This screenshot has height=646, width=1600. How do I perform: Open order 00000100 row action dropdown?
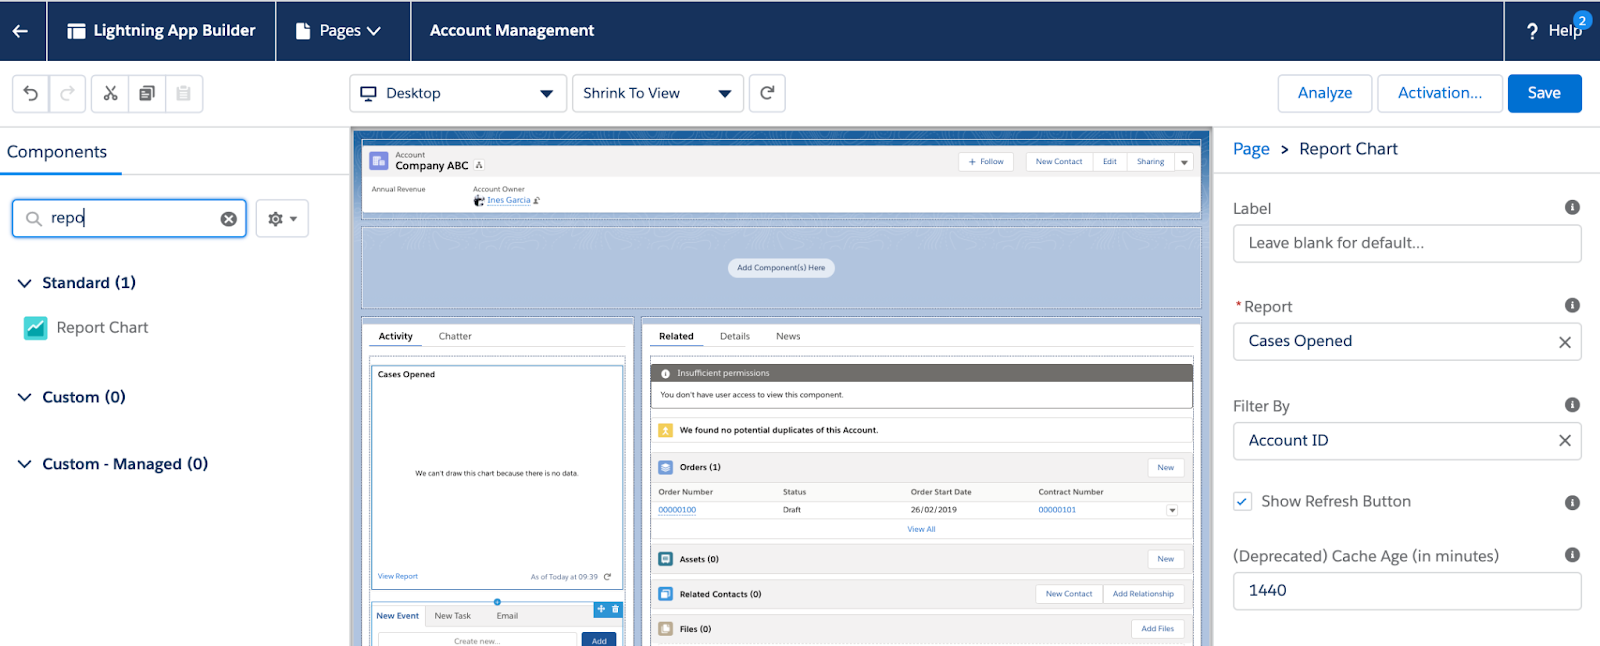tap(1172, 510)
